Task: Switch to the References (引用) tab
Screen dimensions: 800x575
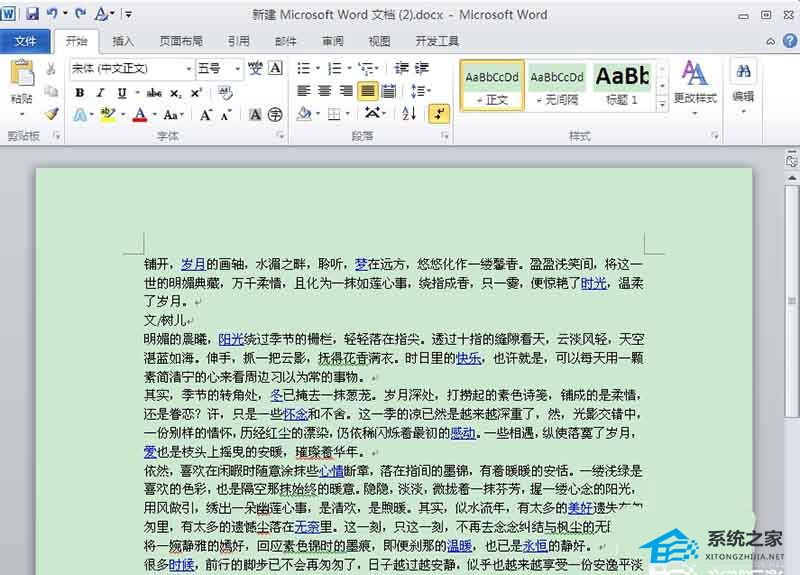Action: [x=238, y=41]
